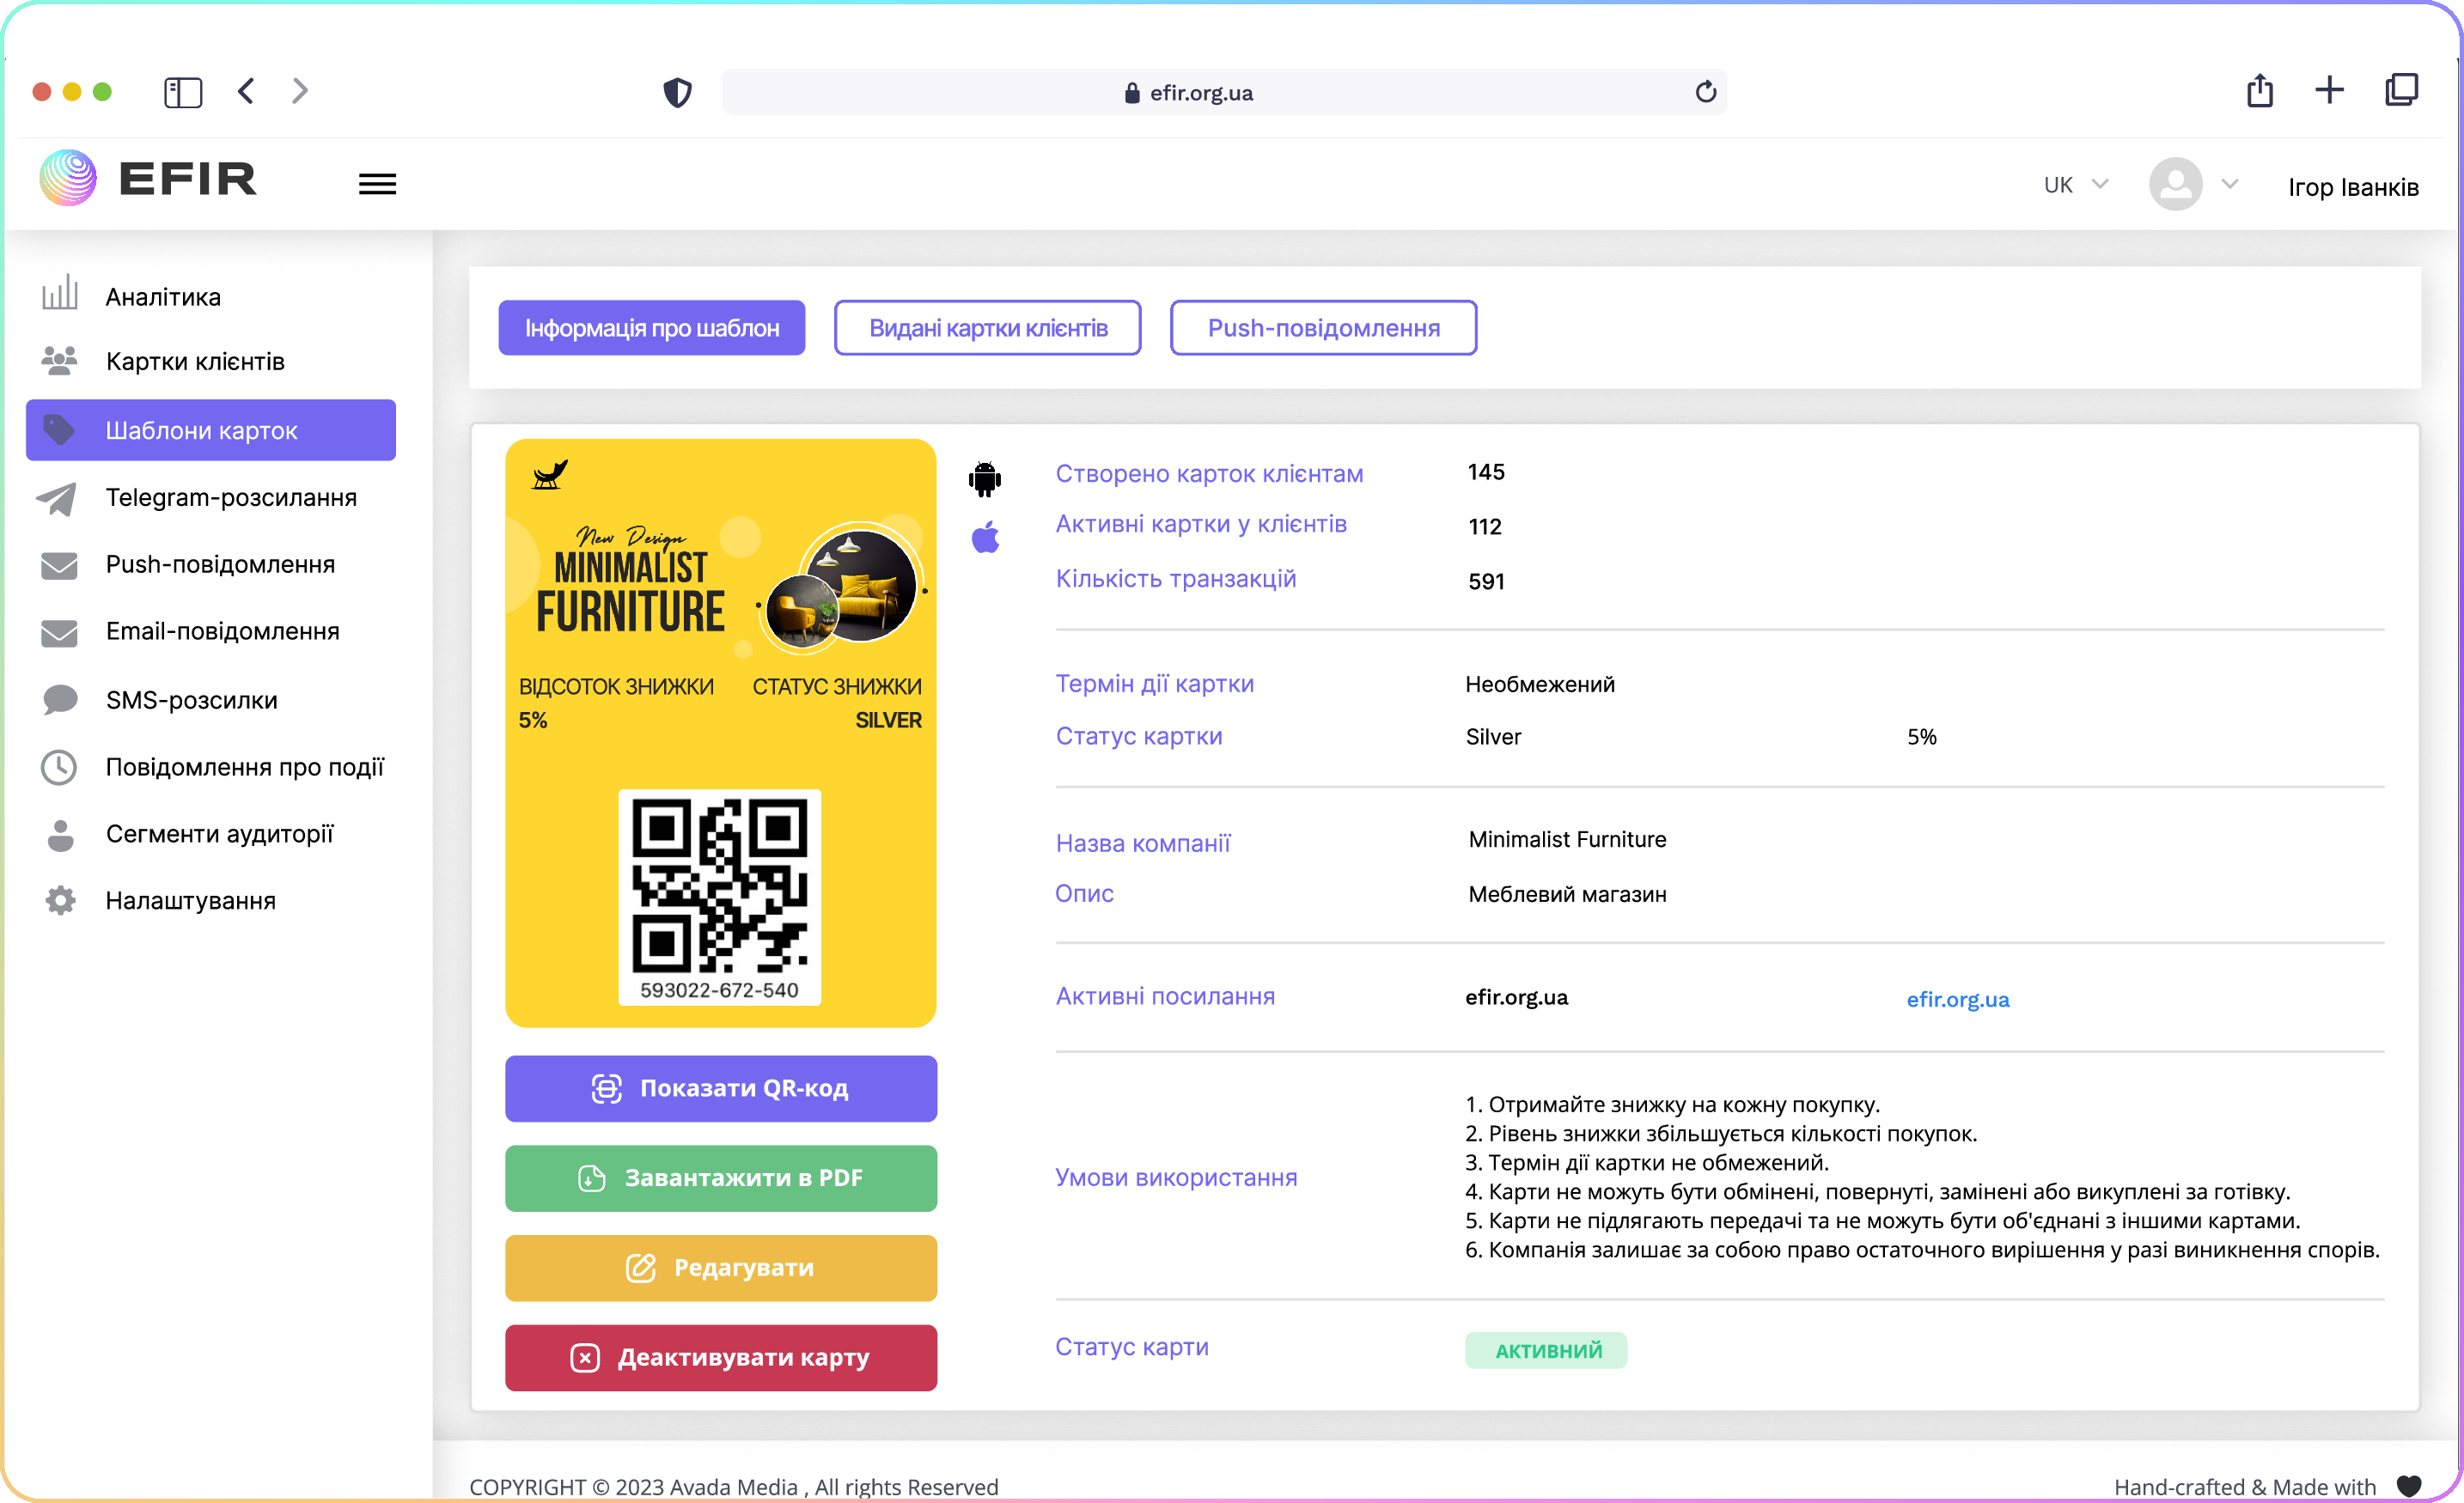Click the Меблевий магазин description text

point(1567,894)
